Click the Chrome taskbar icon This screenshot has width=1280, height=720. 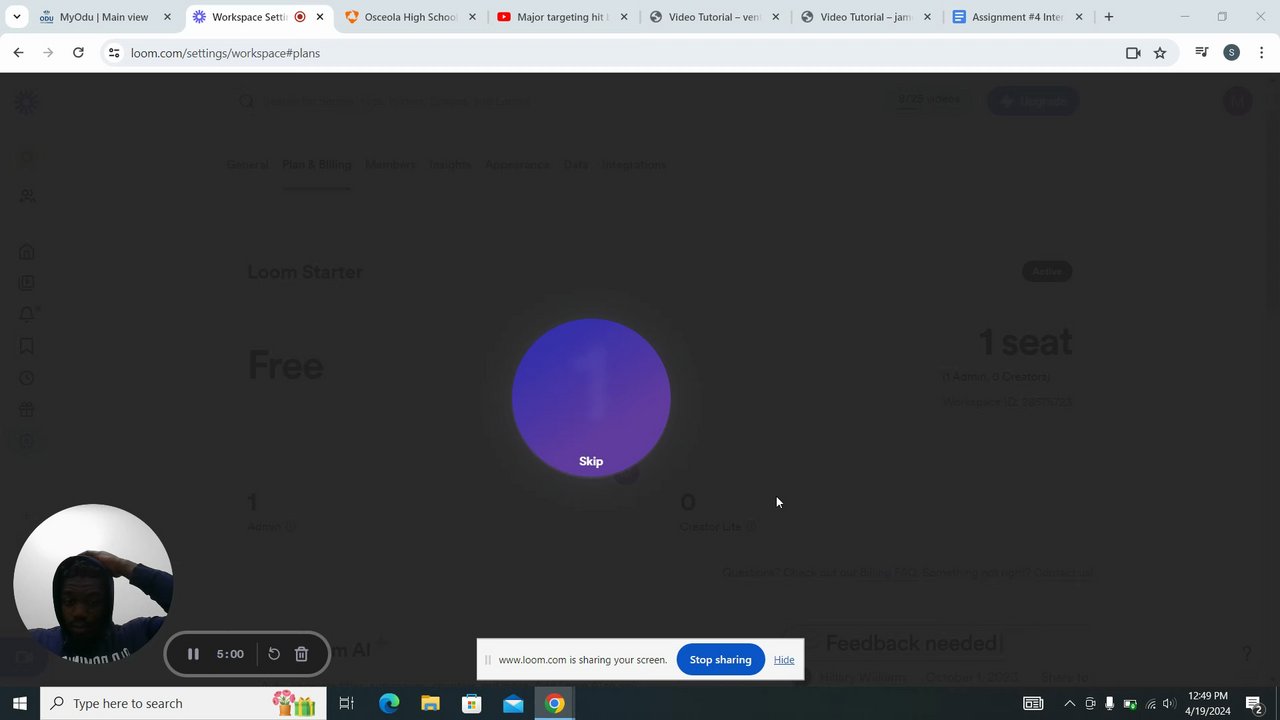tap(554, 704)
